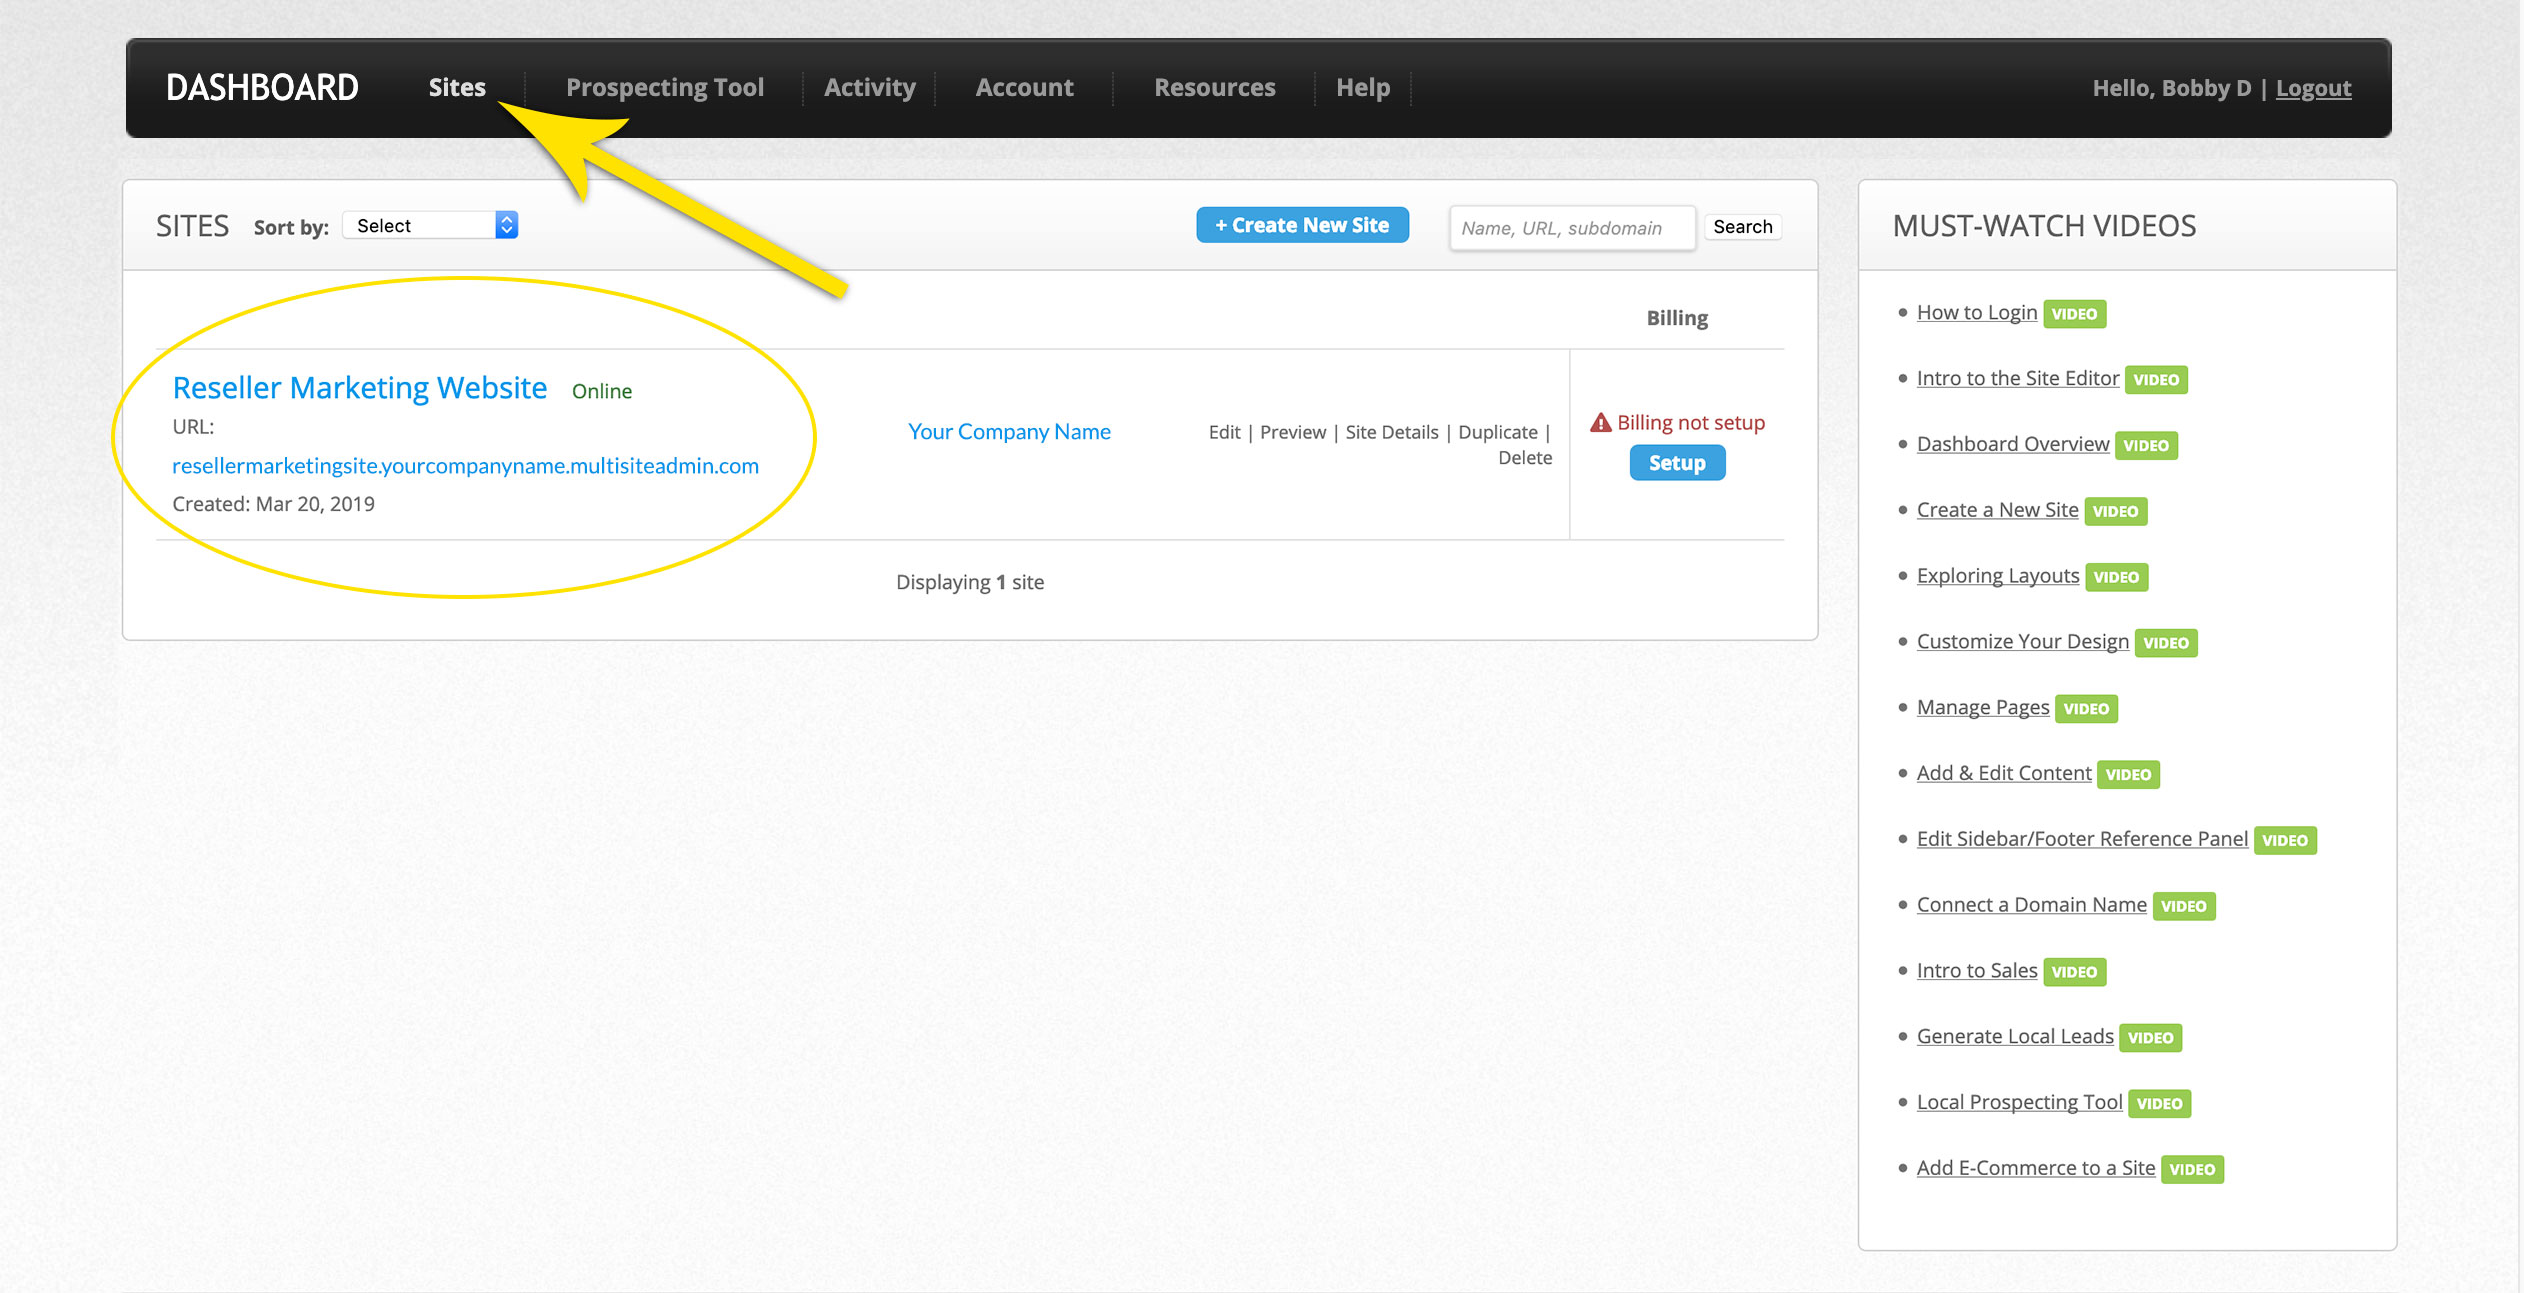The width and height of the screenshot is (2524, 1293).
Task: Open the Help menu item
Action: (x=1363, y=88)
